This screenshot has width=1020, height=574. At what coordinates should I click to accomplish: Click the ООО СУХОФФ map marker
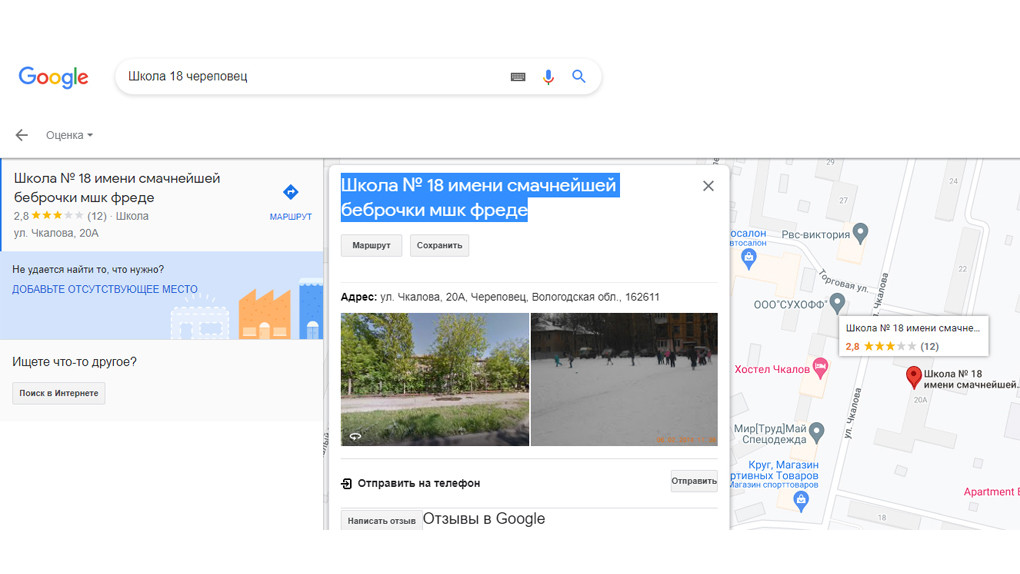[837, 303]
